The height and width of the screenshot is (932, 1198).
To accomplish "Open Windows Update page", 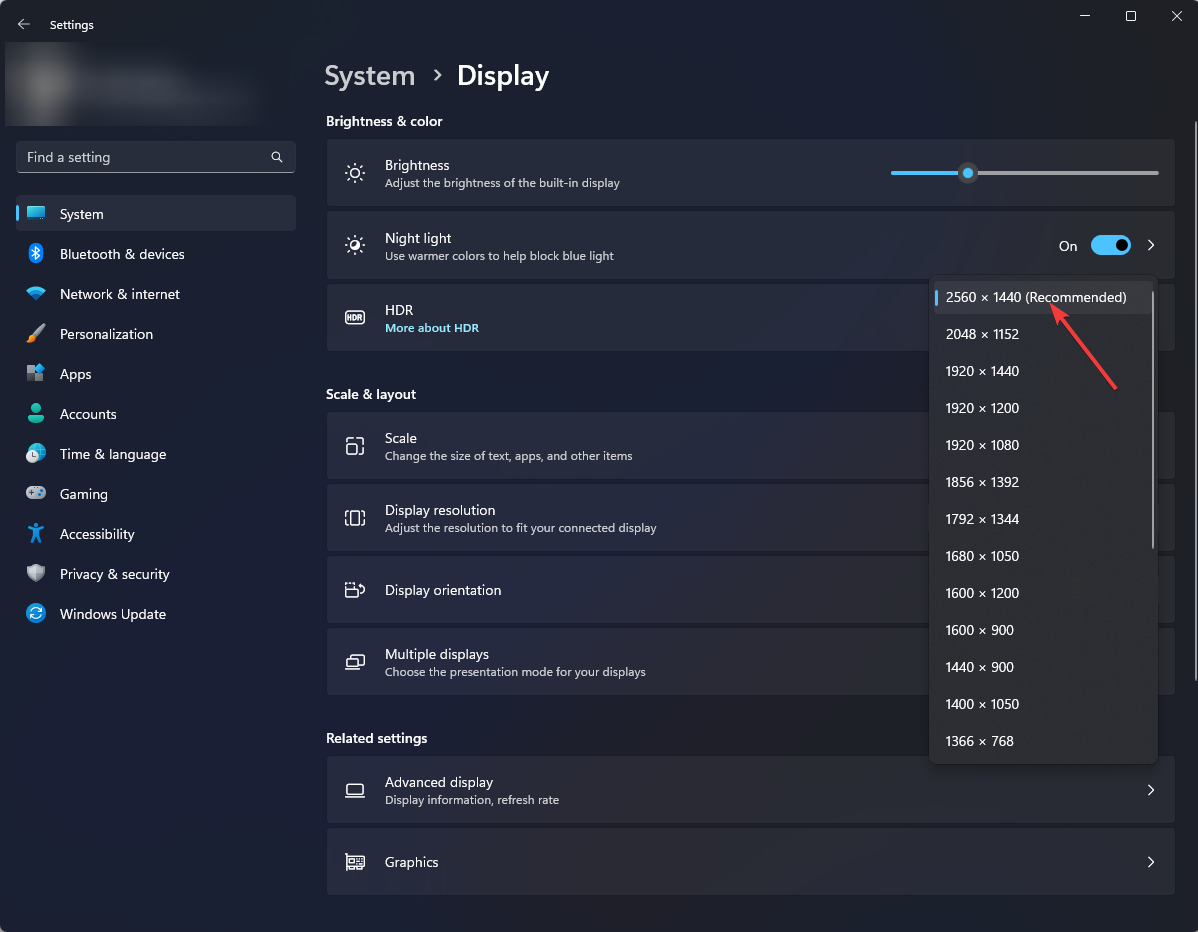I will click(x=156, y=614).
